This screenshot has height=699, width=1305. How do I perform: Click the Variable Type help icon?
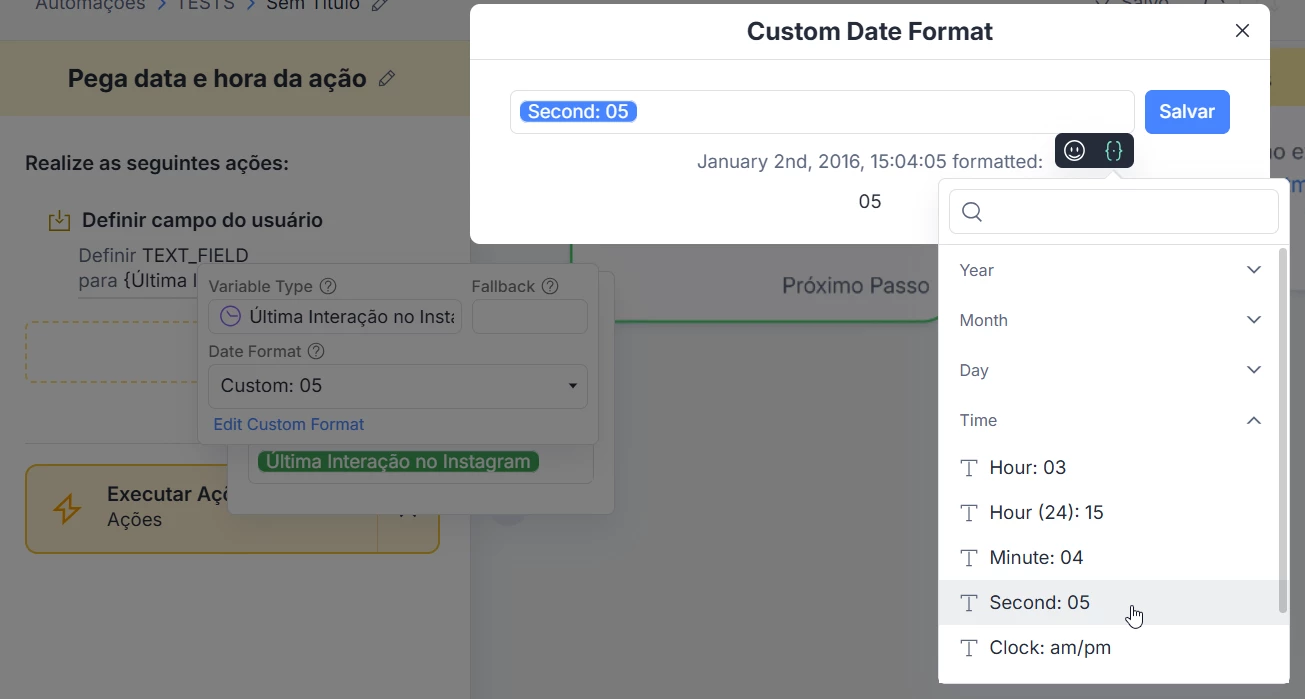point(328,287)
